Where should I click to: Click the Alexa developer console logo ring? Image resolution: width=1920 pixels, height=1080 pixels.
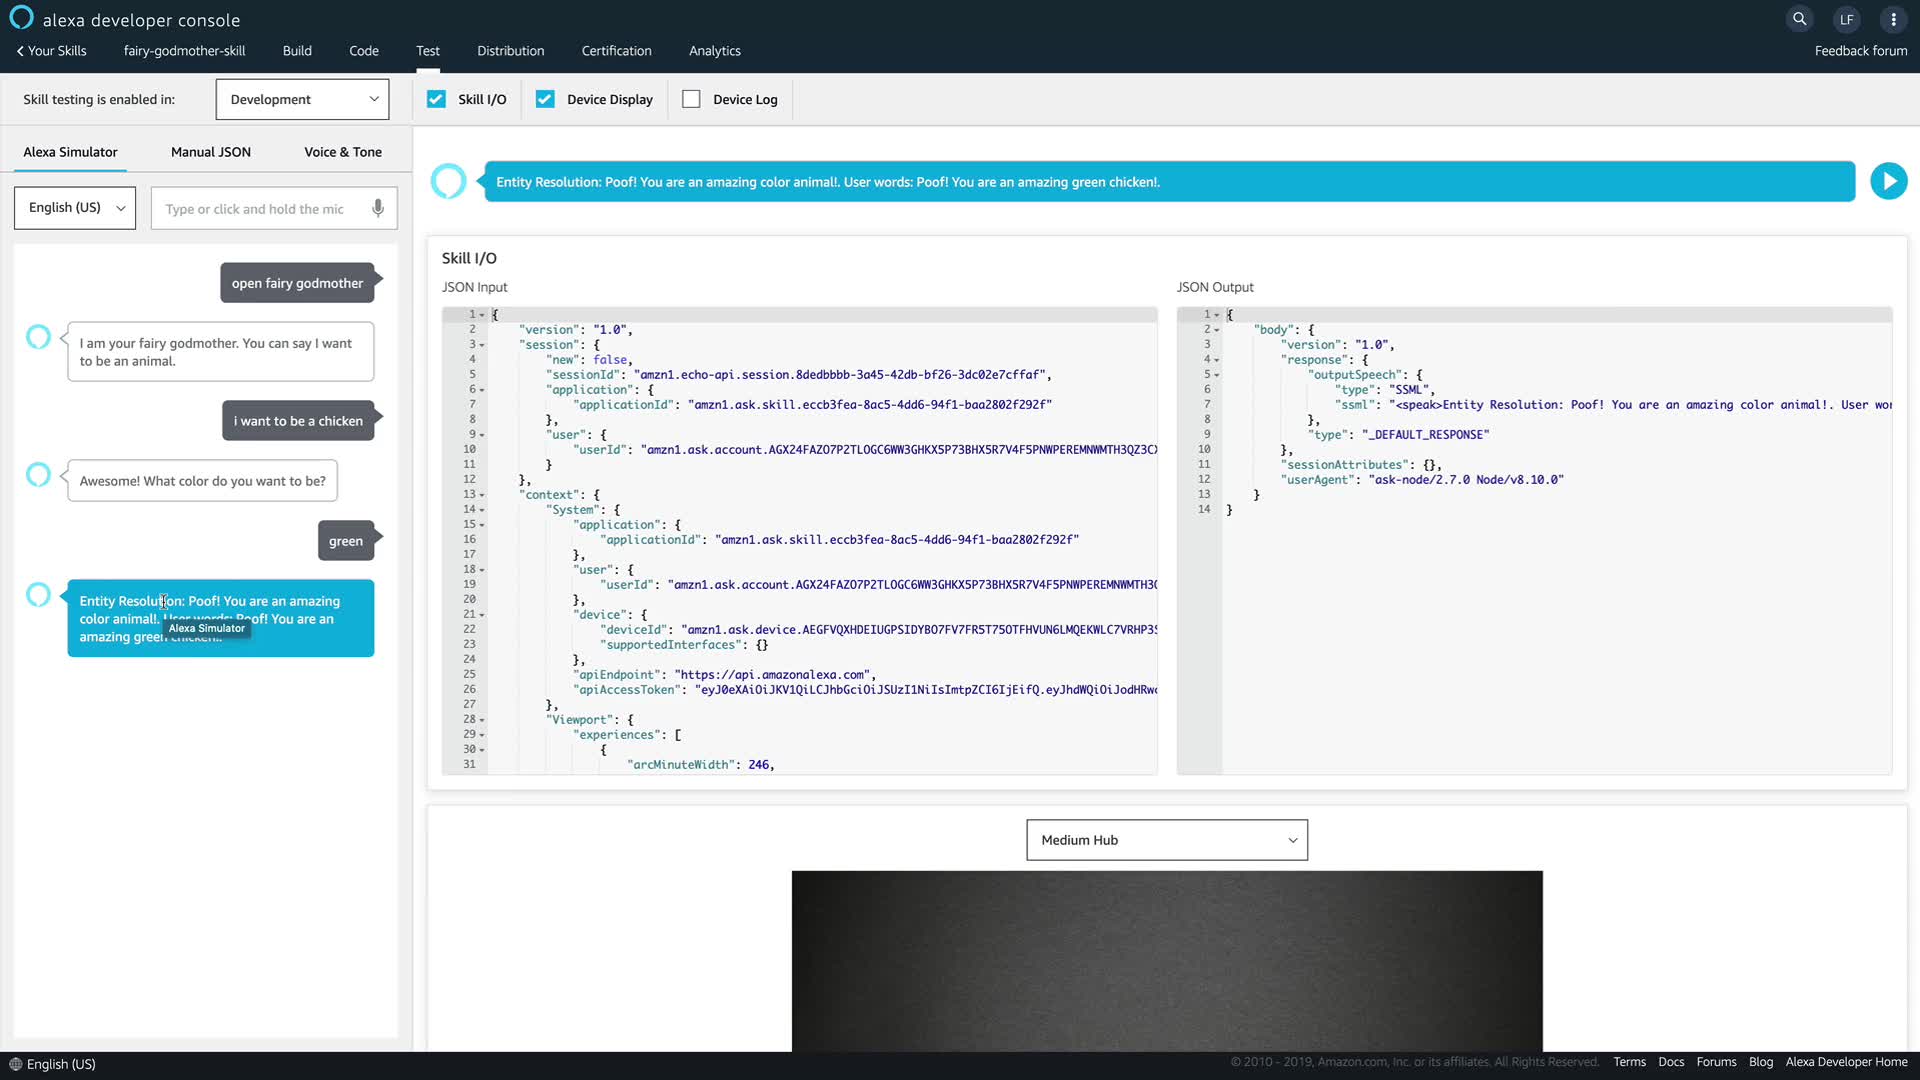pos(21,18)
